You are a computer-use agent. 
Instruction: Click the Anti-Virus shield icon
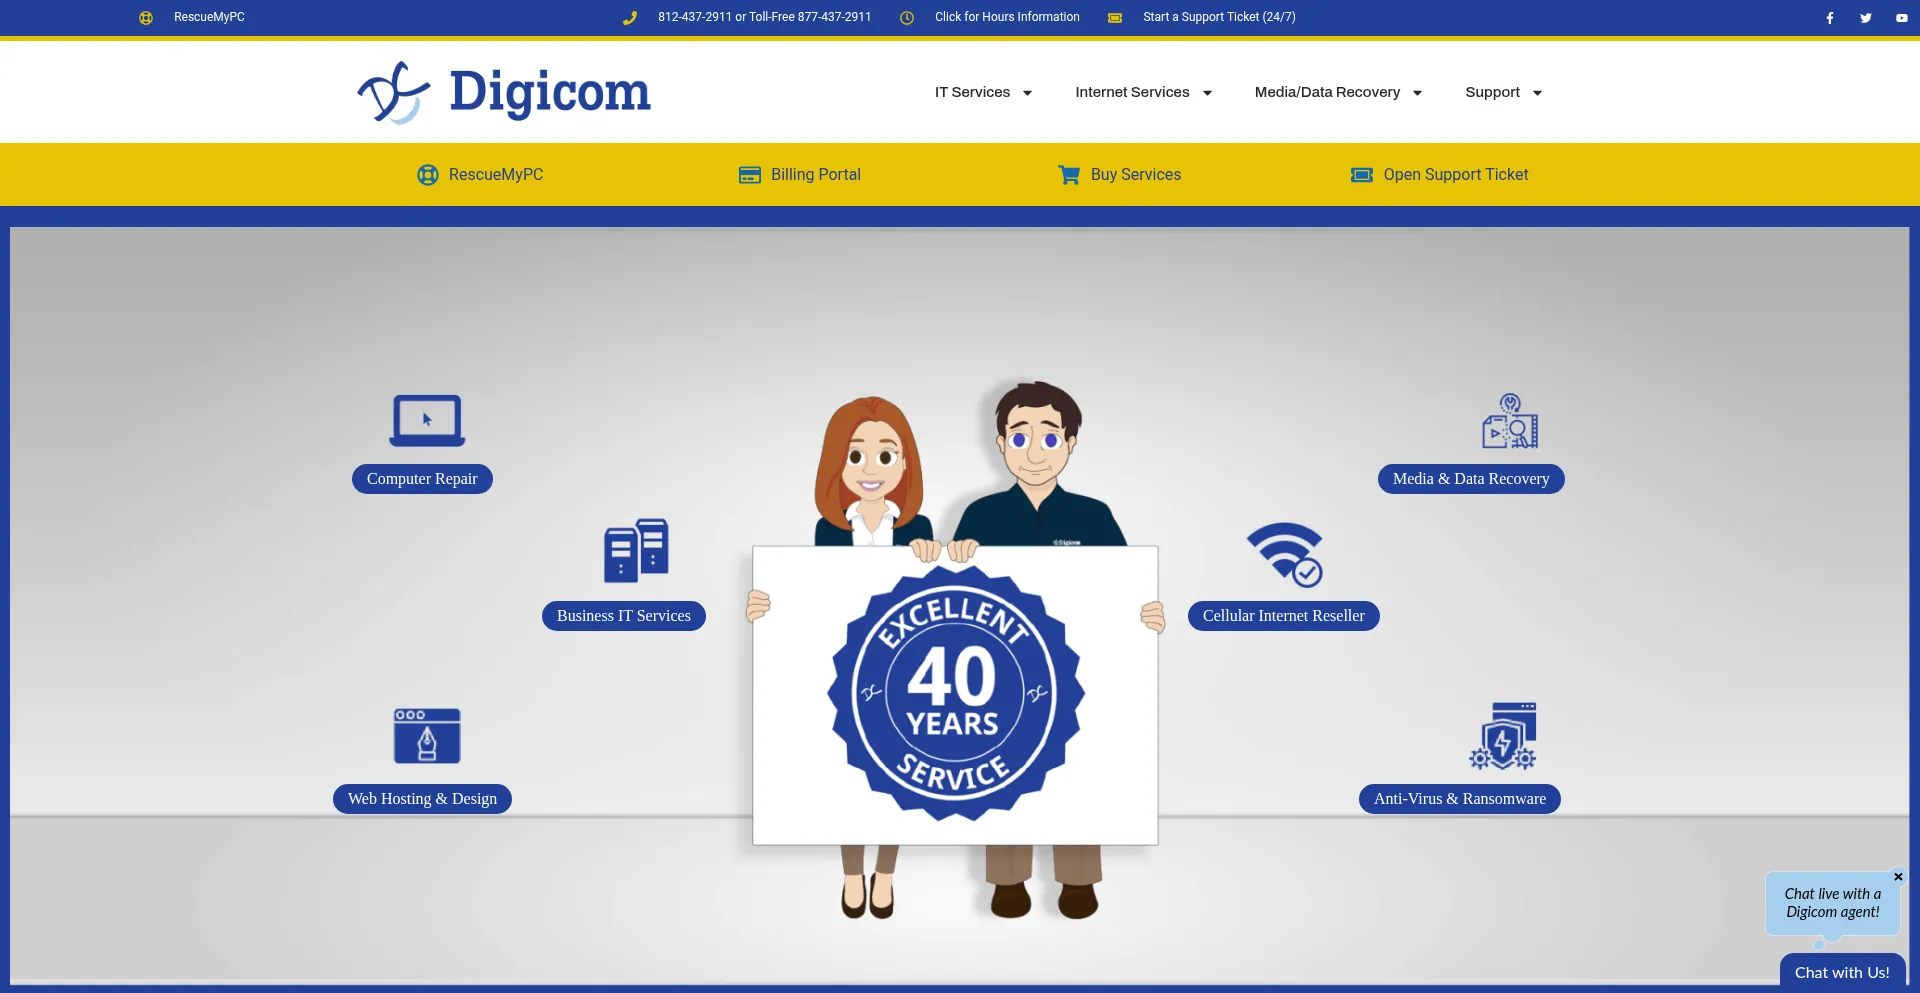coord(1503,736)
